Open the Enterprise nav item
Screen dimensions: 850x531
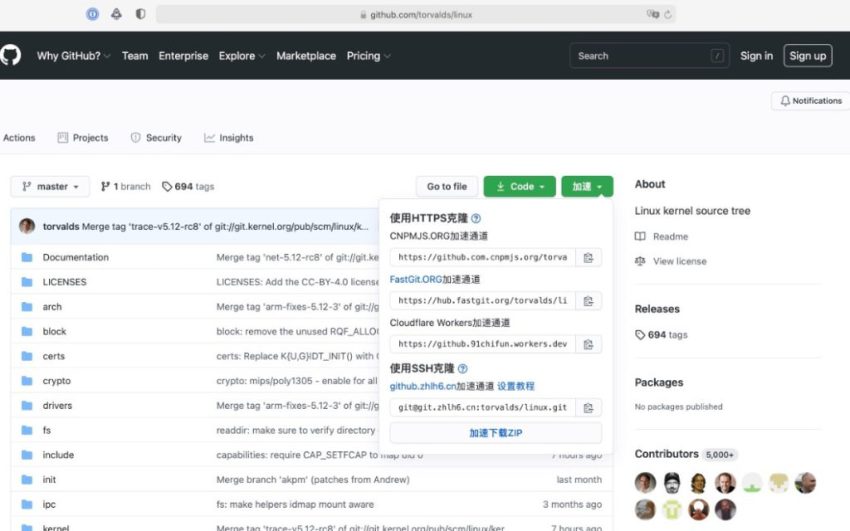click(x=183, y=56)
